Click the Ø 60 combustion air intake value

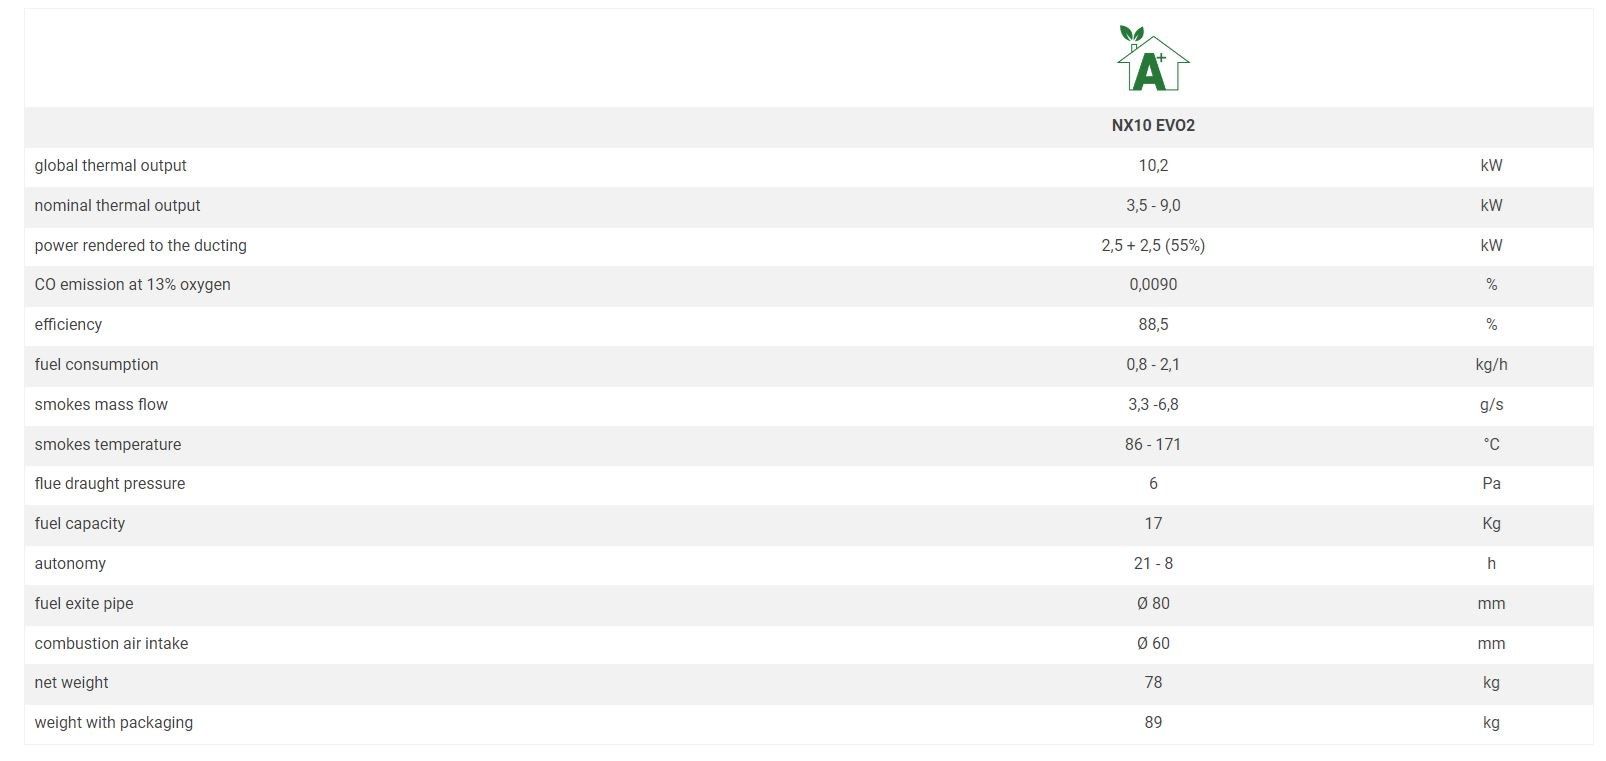pos(1153,643)
